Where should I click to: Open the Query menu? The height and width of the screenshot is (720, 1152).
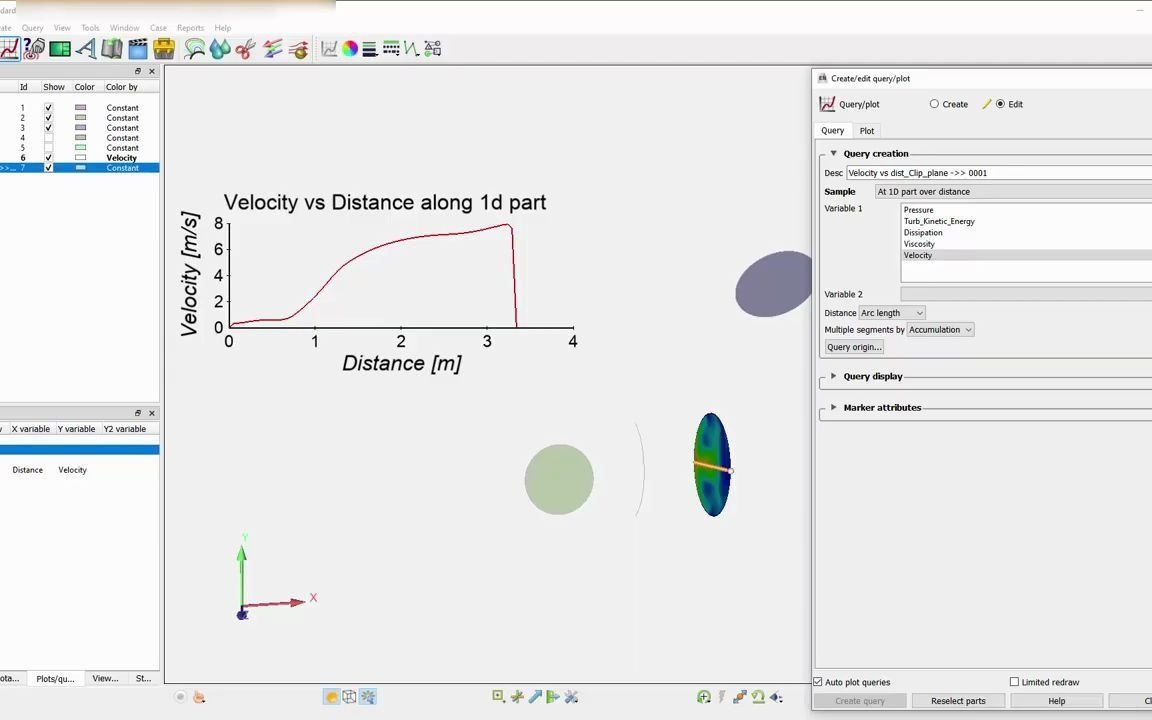click(x=32, y=27)
